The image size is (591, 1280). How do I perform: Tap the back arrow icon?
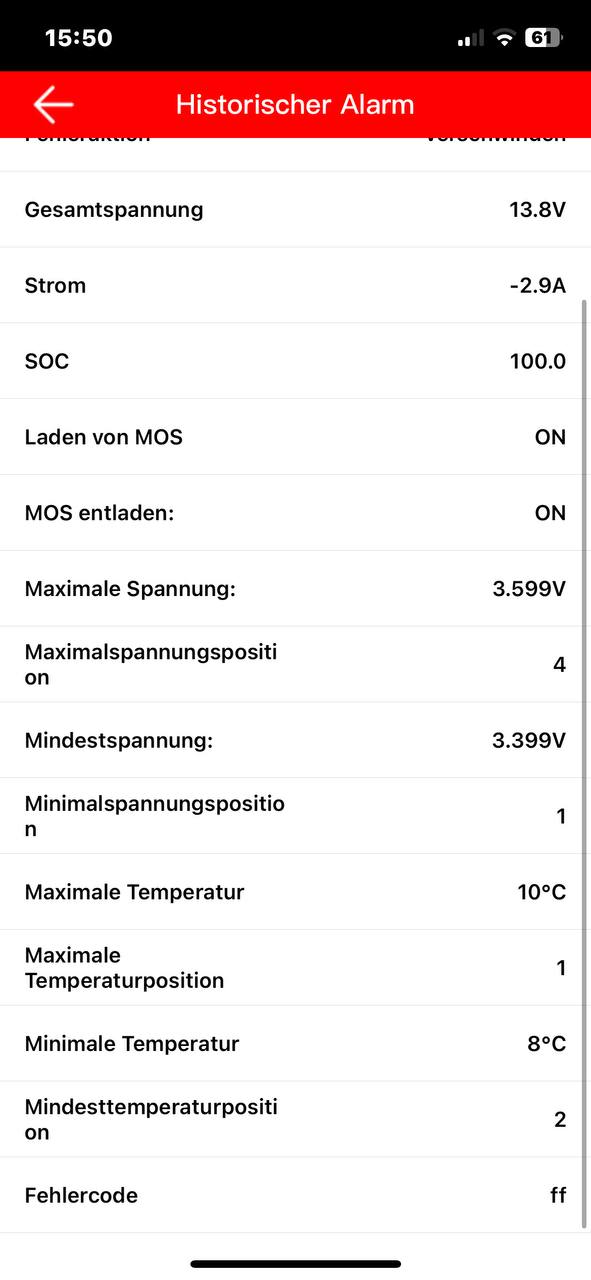[53, 104]
